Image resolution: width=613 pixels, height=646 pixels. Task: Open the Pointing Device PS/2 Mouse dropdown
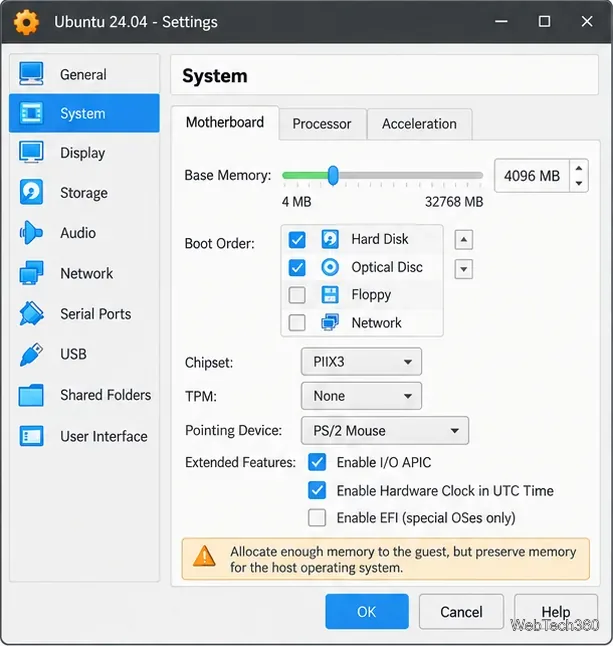click(385, 431)
